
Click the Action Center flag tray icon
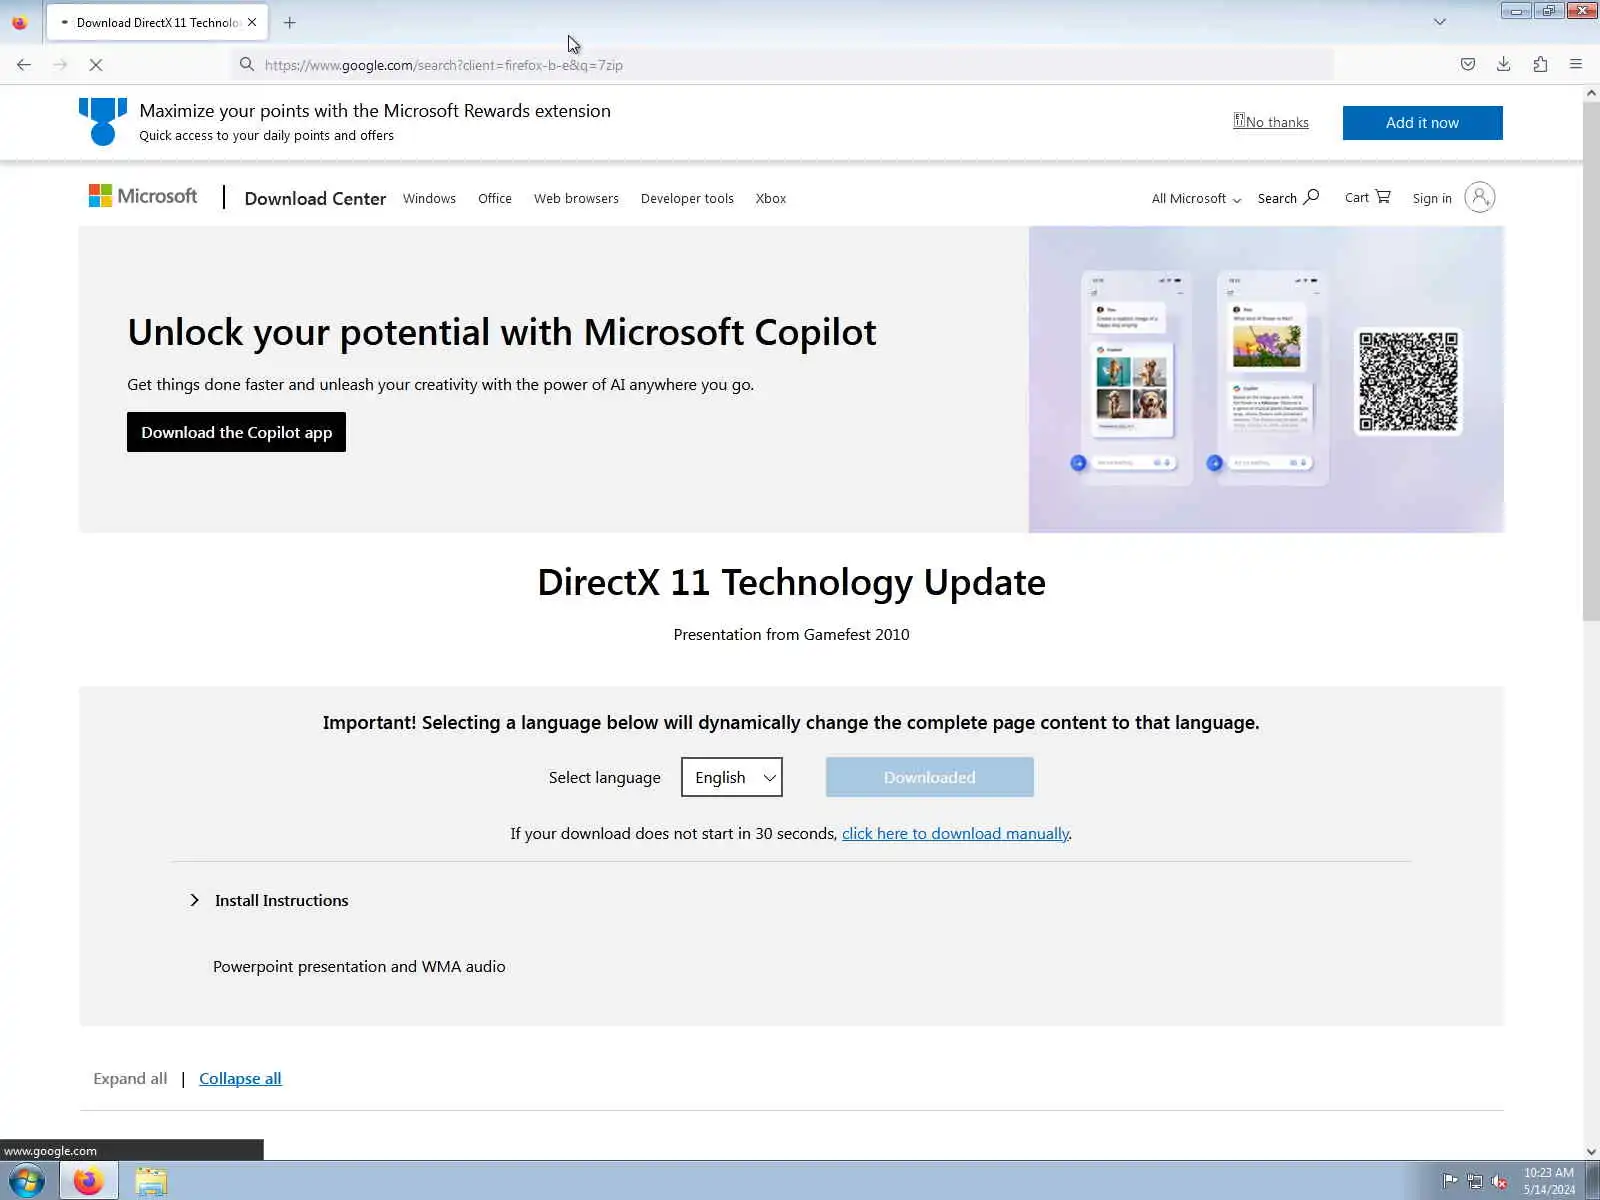click(x=1450, y=1181)
